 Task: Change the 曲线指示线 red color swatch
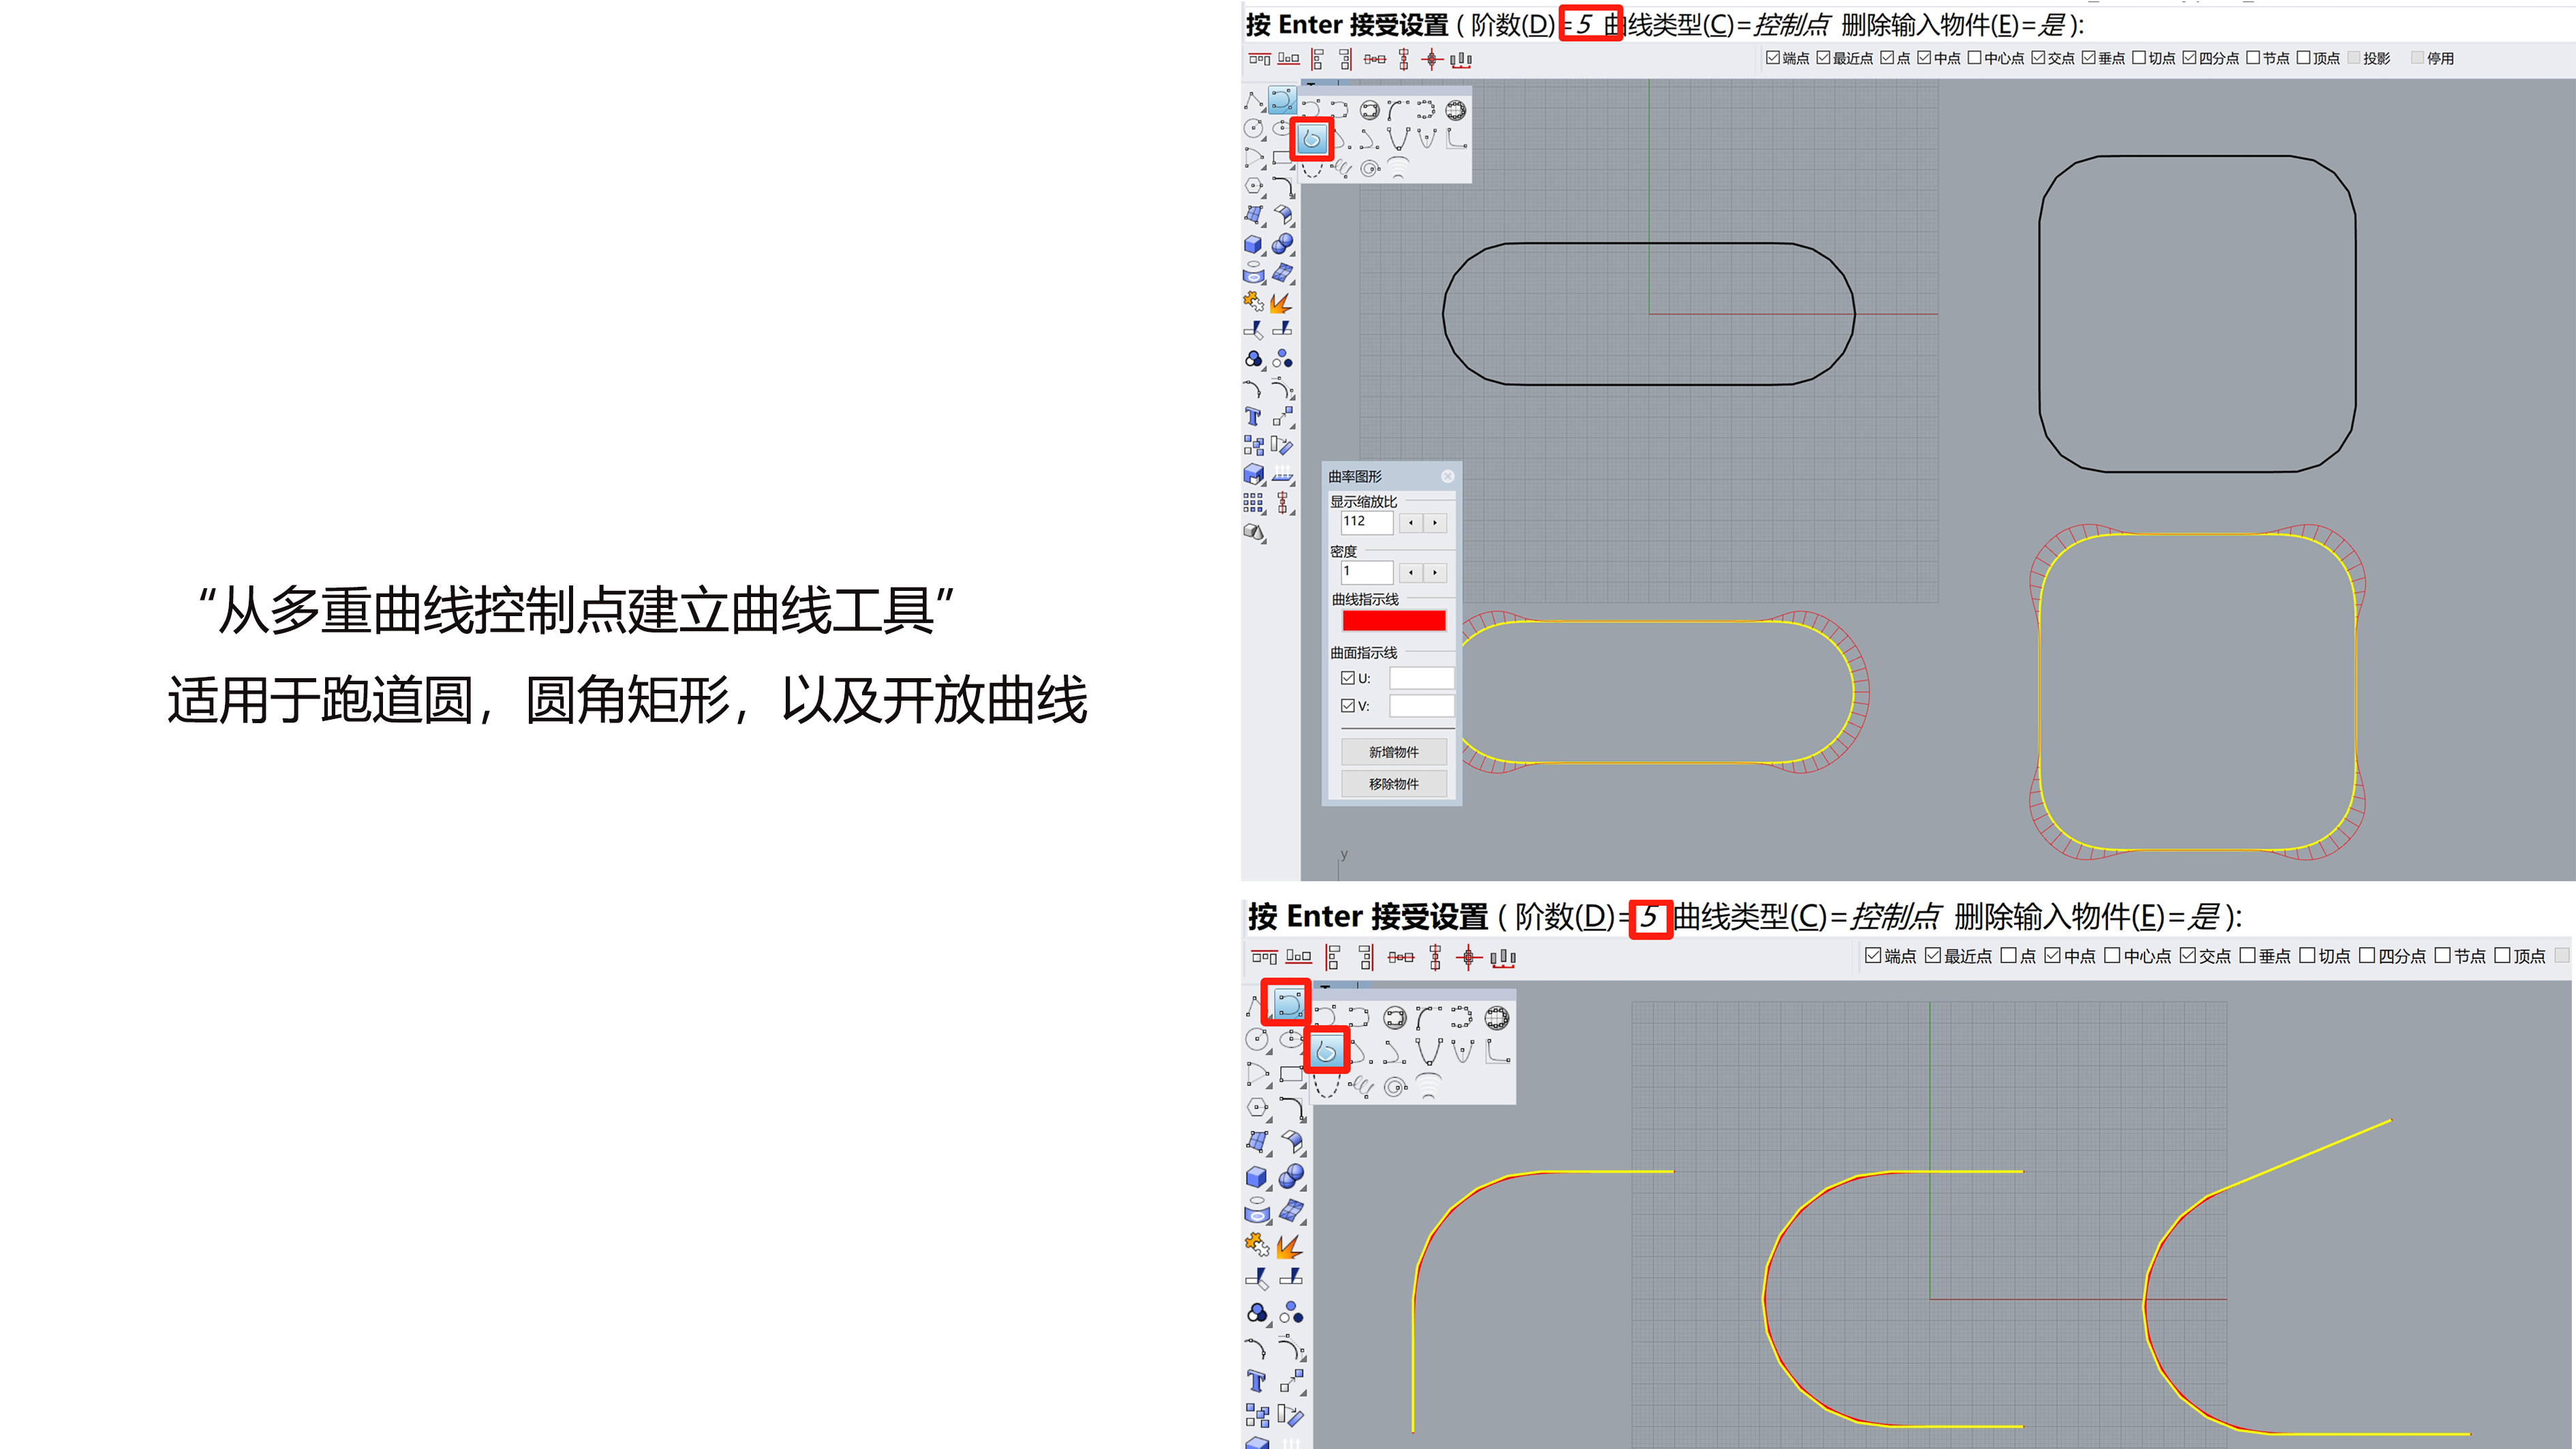tap(1394, 621)
